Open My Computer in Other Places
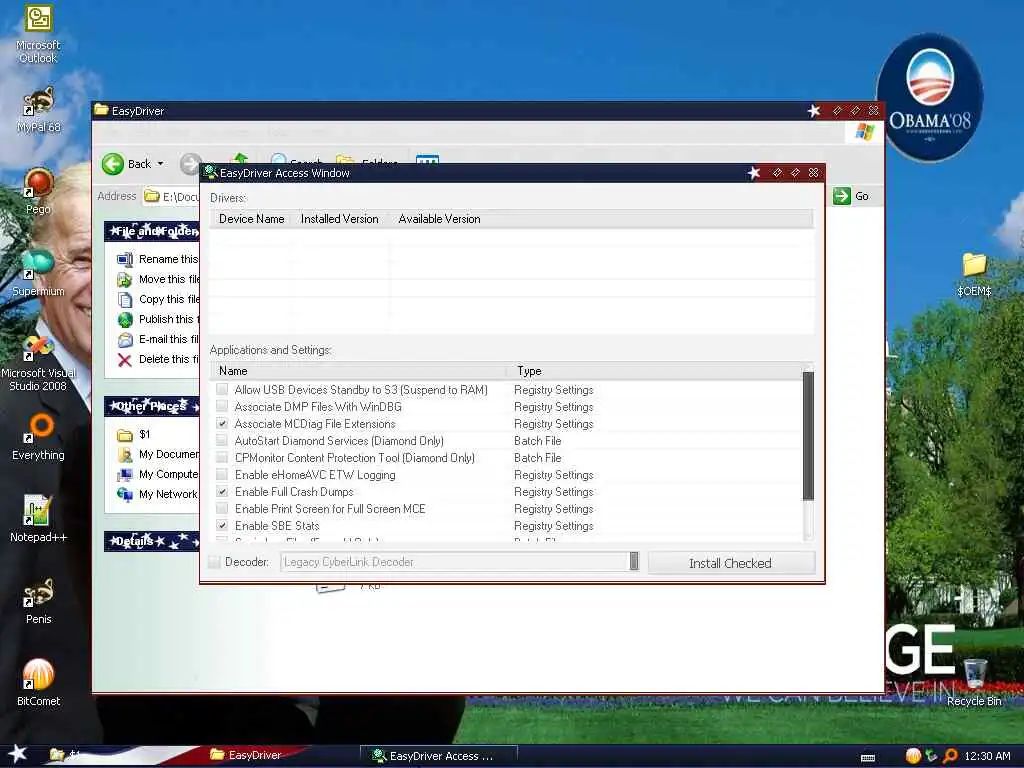 pyautogui.click(x=157, y=474)
